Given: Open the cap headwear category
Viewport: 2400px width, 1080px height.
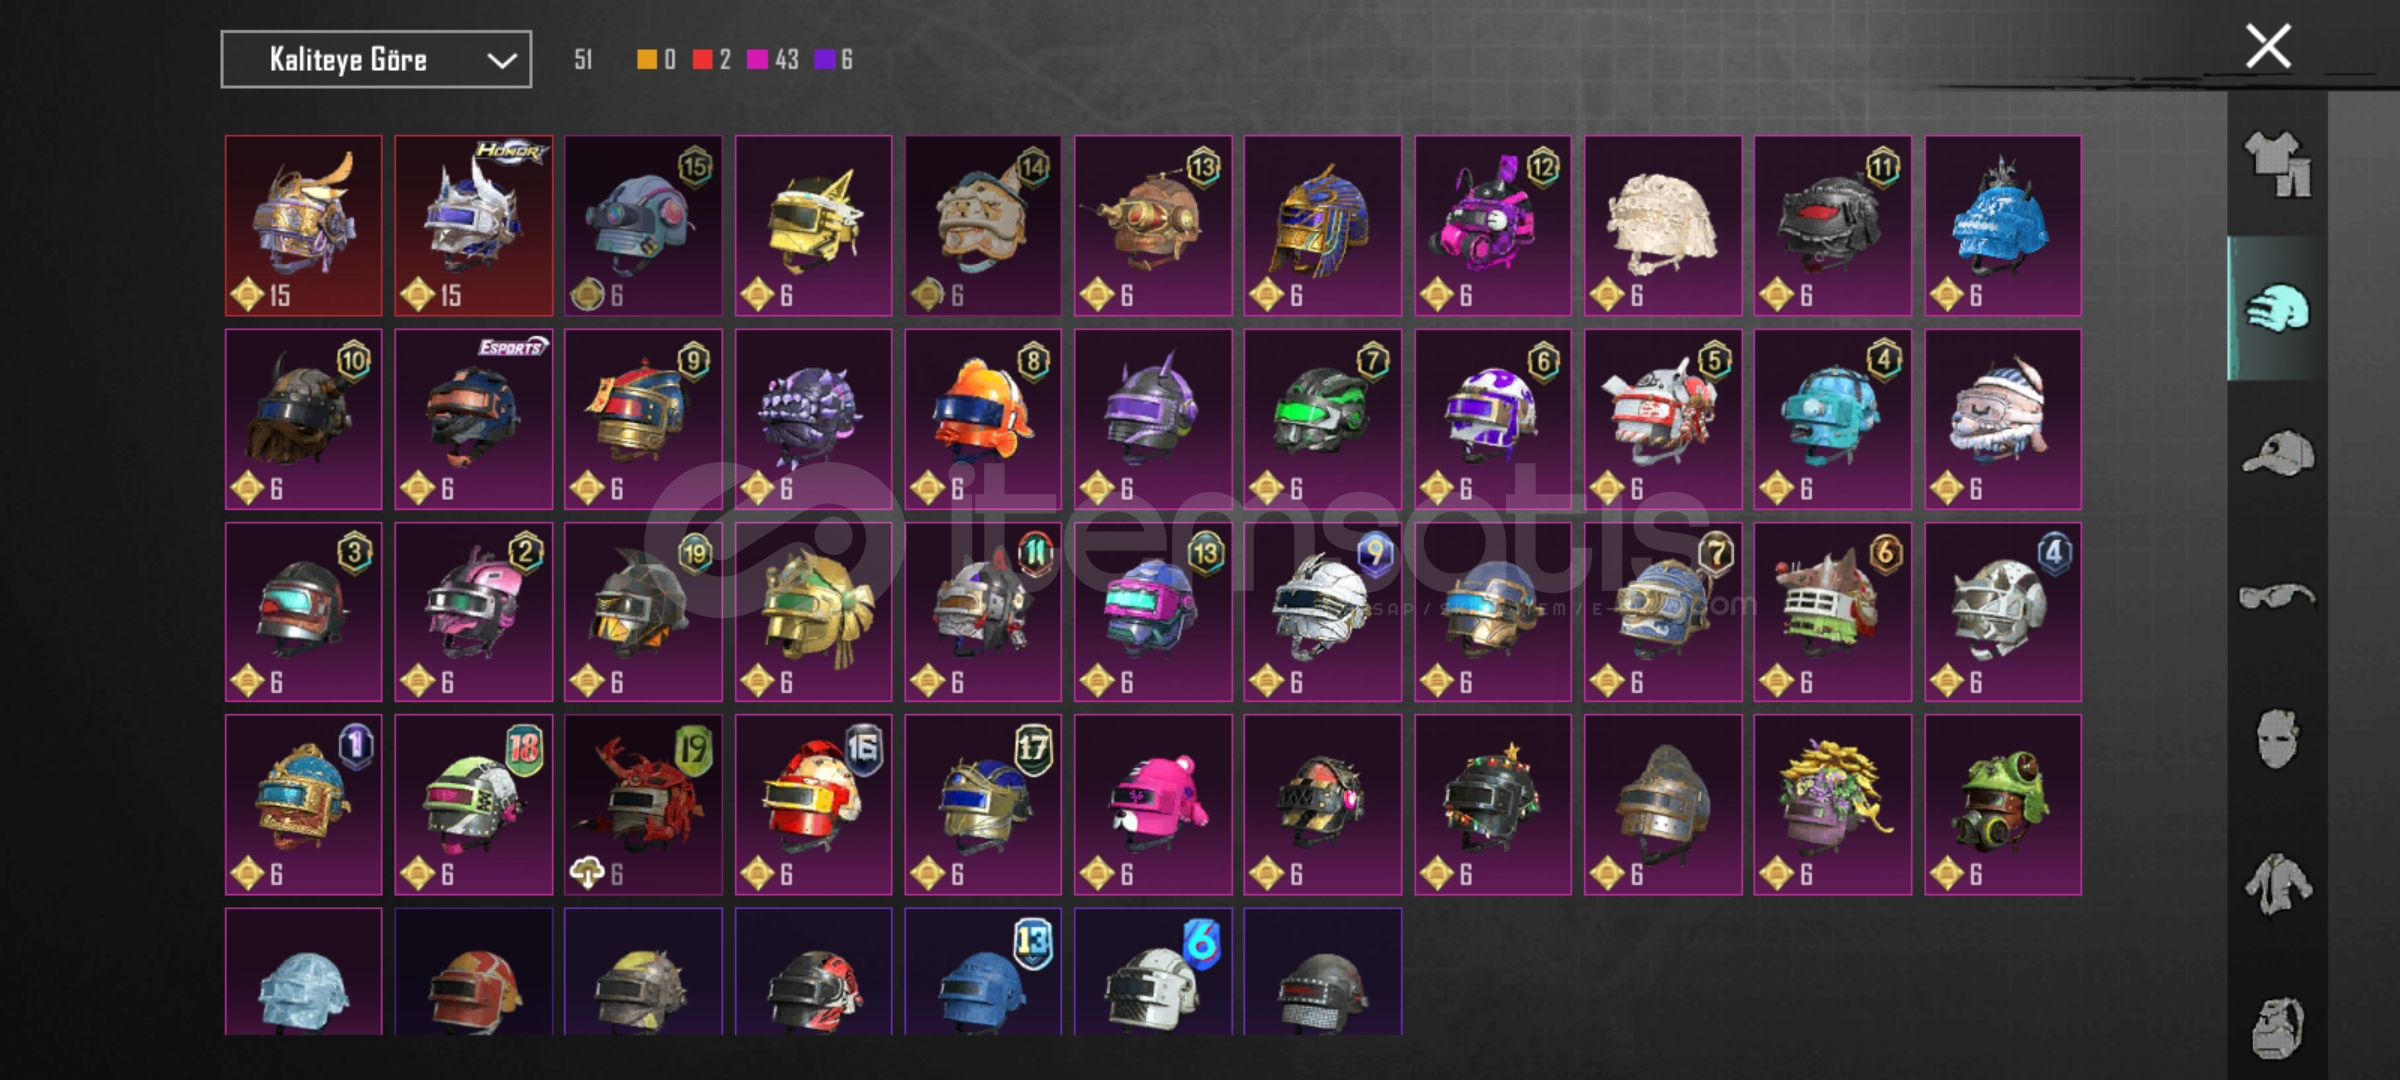Looking at the screenshot, I should pos(2277,453).
